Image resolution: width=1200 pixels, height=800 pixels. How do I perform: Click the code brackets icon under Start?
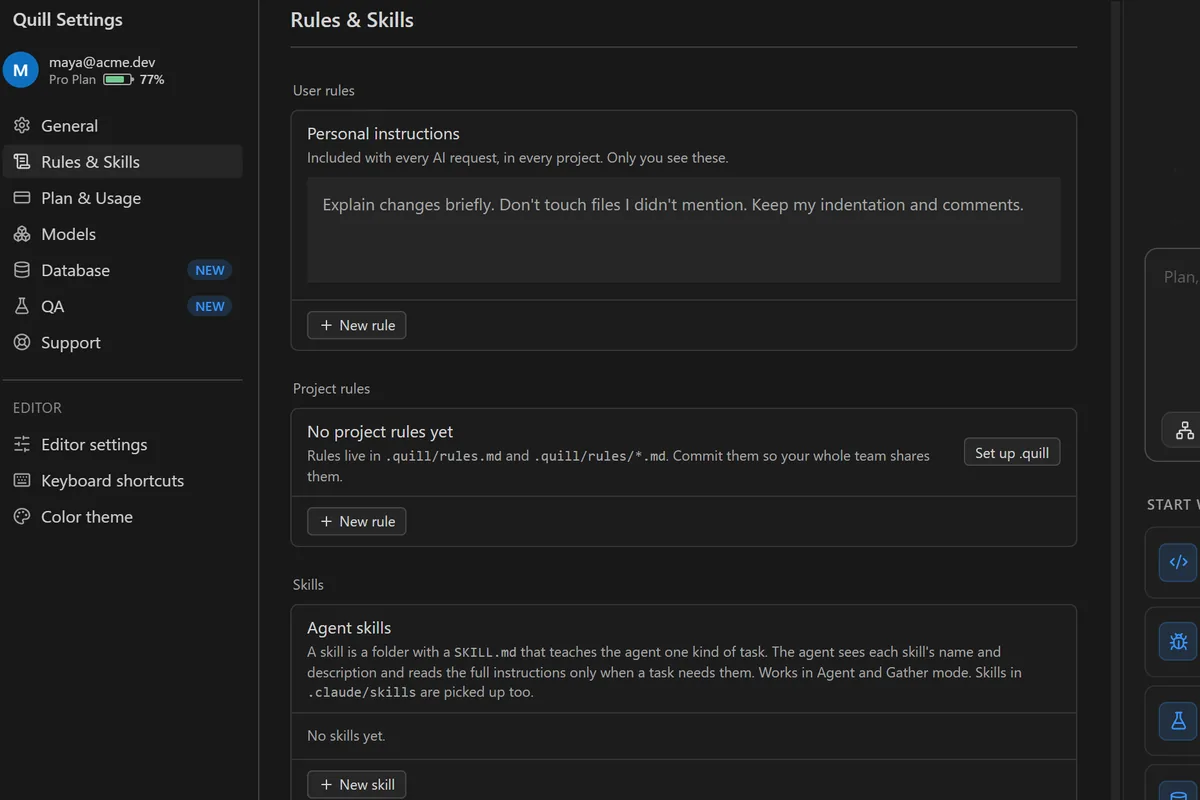[1178, 562]
